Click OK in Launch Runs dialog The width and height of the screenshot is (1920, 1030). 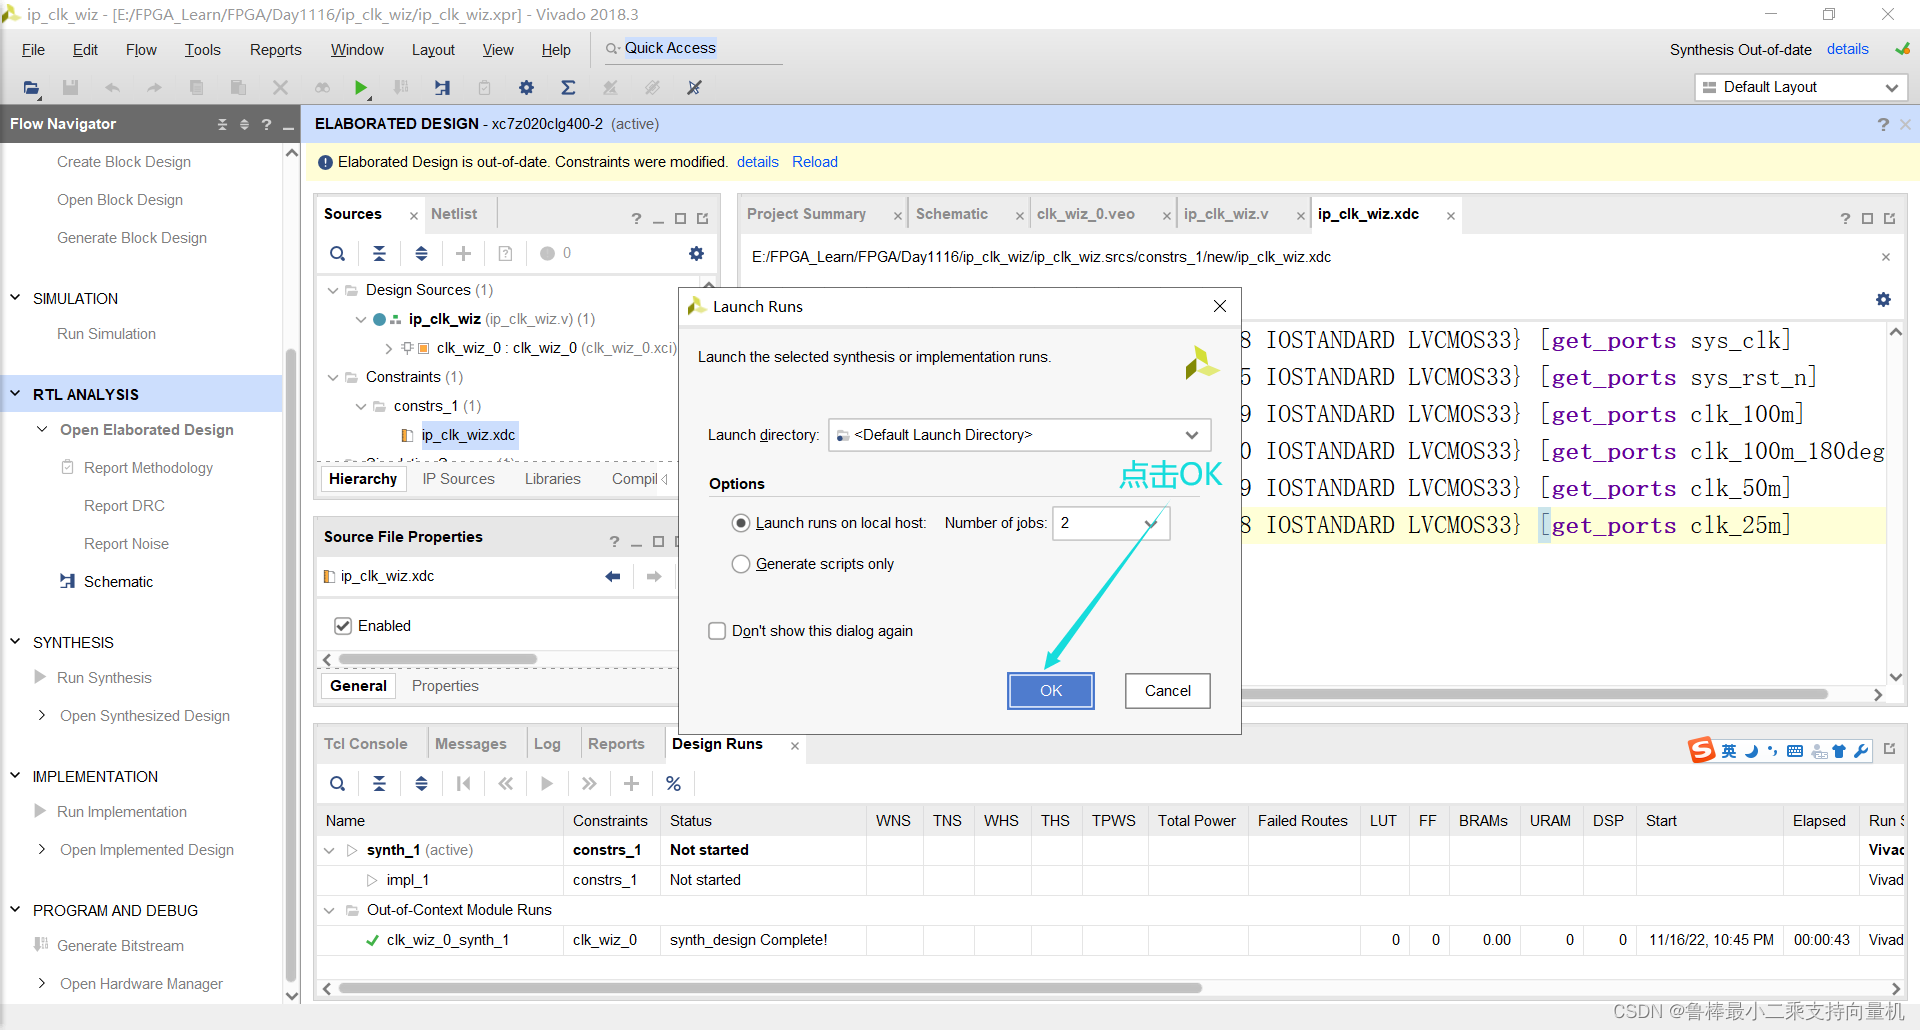coord(1051,691)
